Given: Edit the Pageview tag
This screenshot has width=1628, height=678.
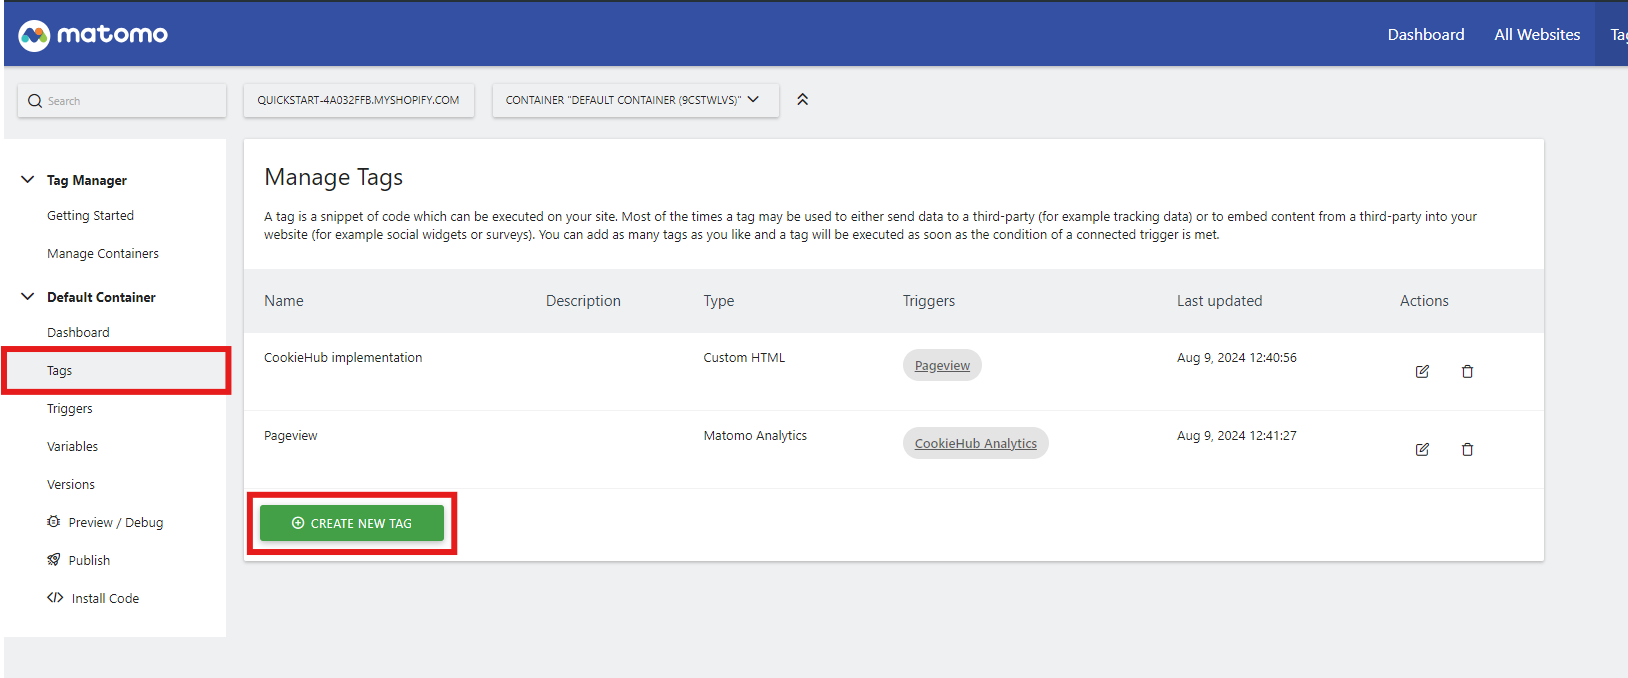Looking at the screenshot, I should click(x=1422, y=450).
